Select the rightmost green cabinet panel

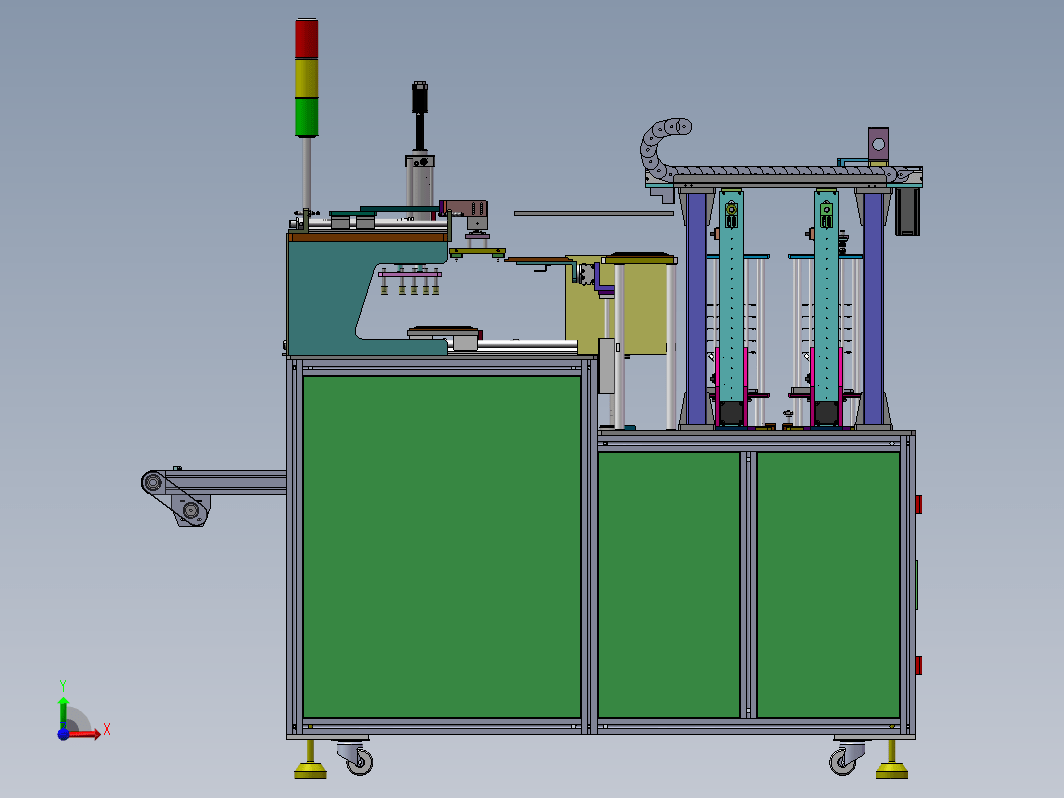click(x=828, y=584)
